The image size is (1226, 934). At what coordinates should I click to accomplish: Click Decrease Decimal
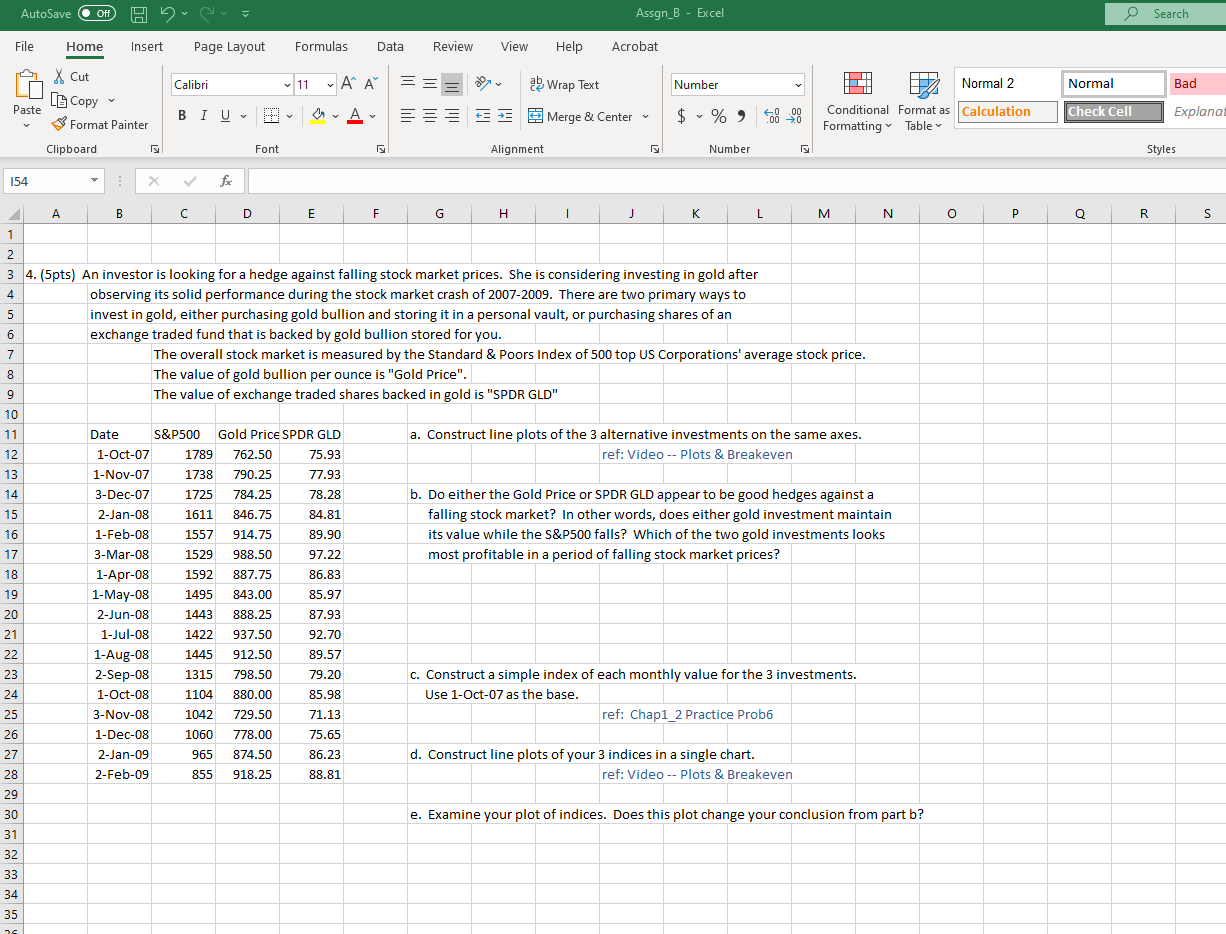point(796,117)
